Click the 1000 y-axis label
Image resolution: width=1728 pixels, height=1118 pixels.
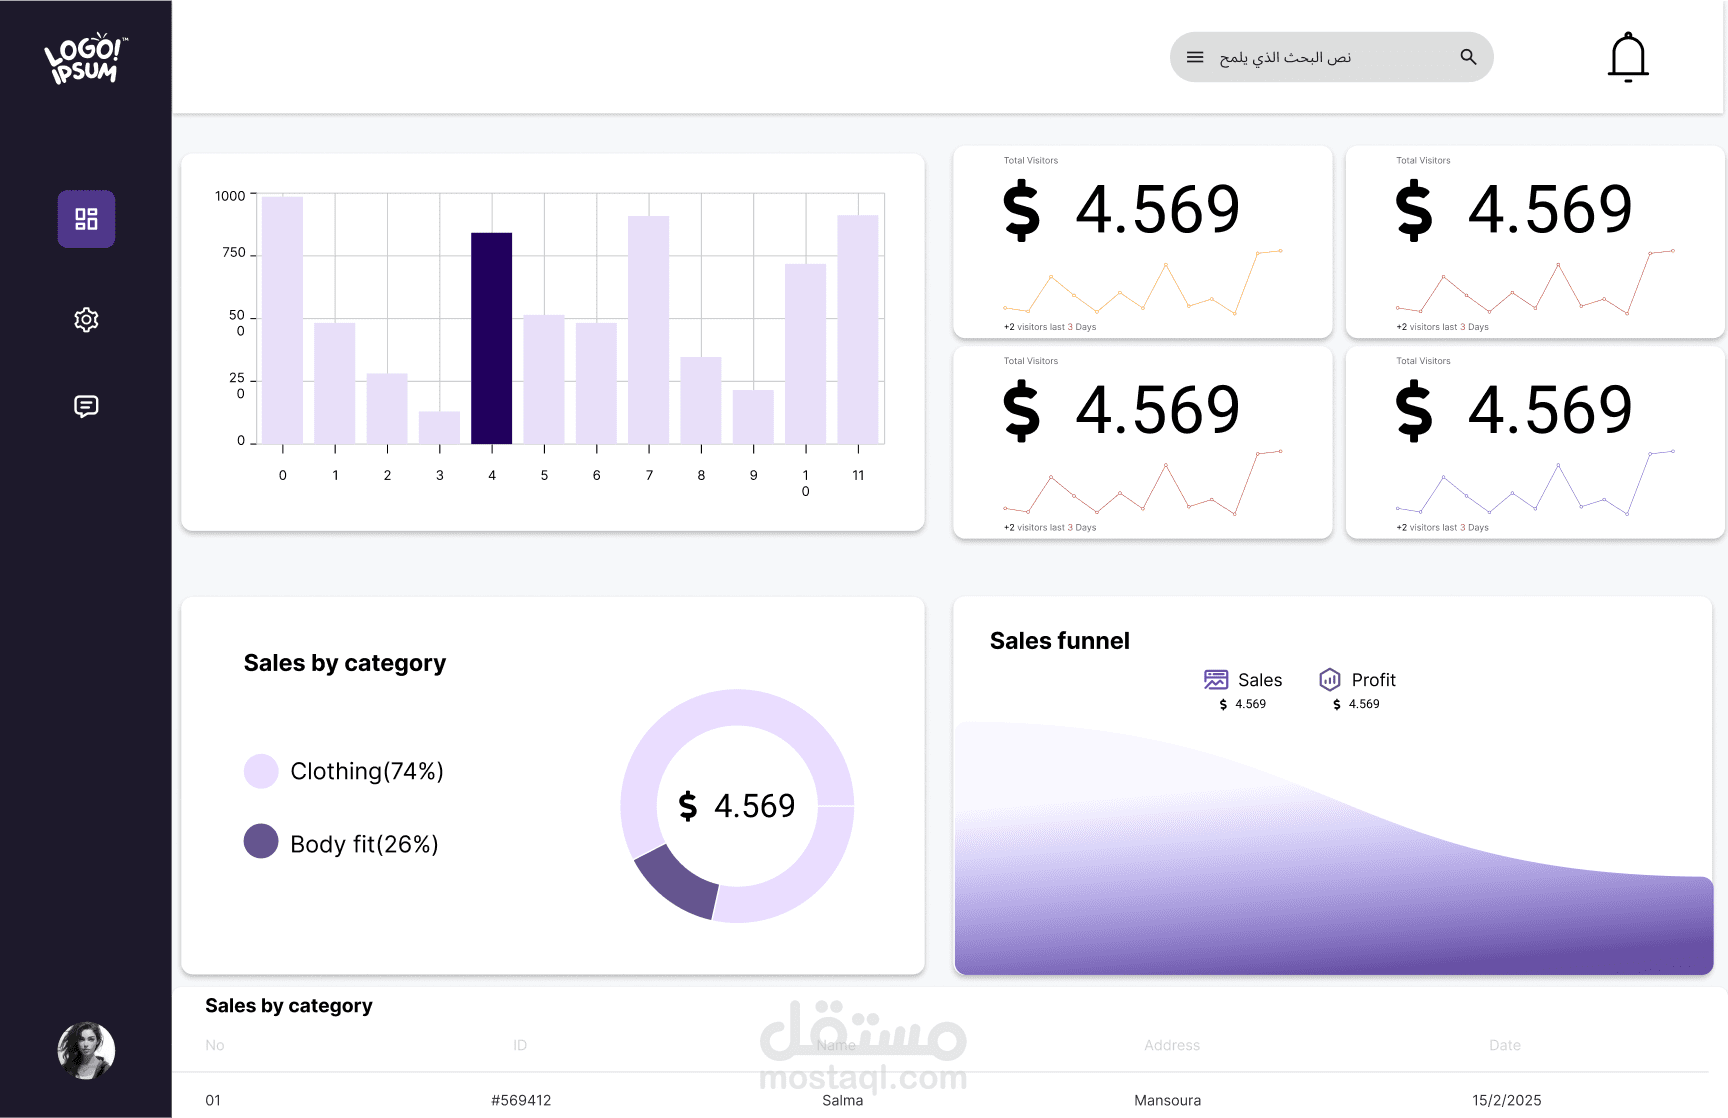coord(230,196)
